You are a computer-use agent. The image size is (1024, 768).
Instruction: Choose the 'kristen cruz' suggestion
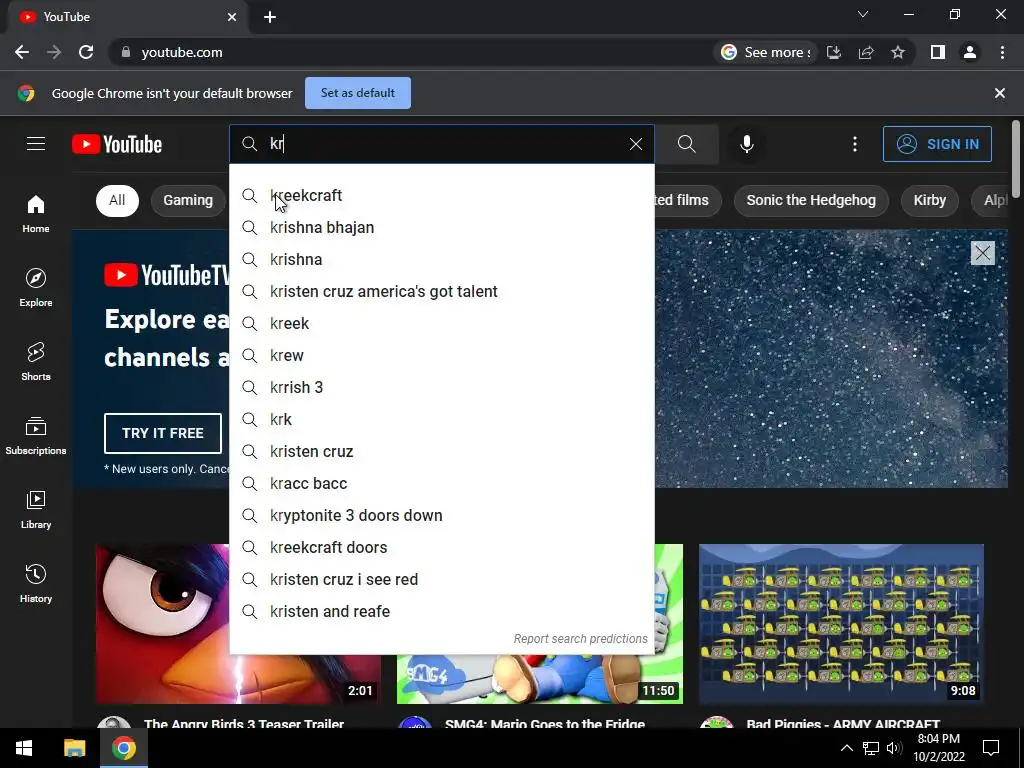(x=442, y=451)
